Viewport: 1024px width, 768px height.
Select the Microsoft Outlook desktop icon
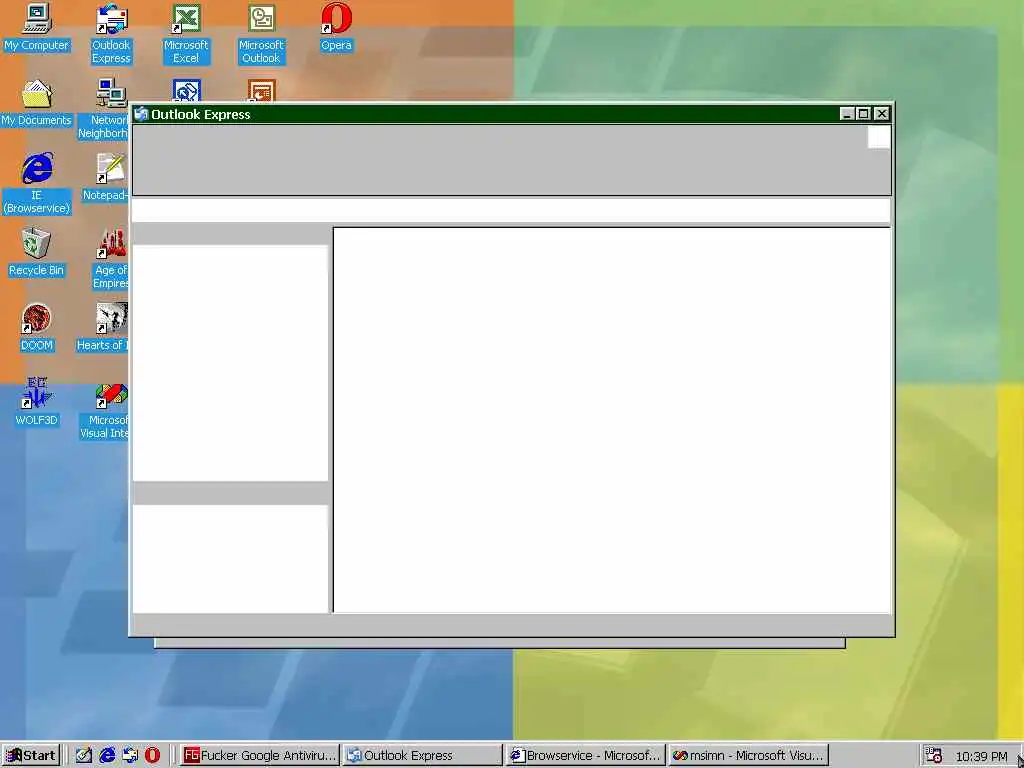click(261, 34)
